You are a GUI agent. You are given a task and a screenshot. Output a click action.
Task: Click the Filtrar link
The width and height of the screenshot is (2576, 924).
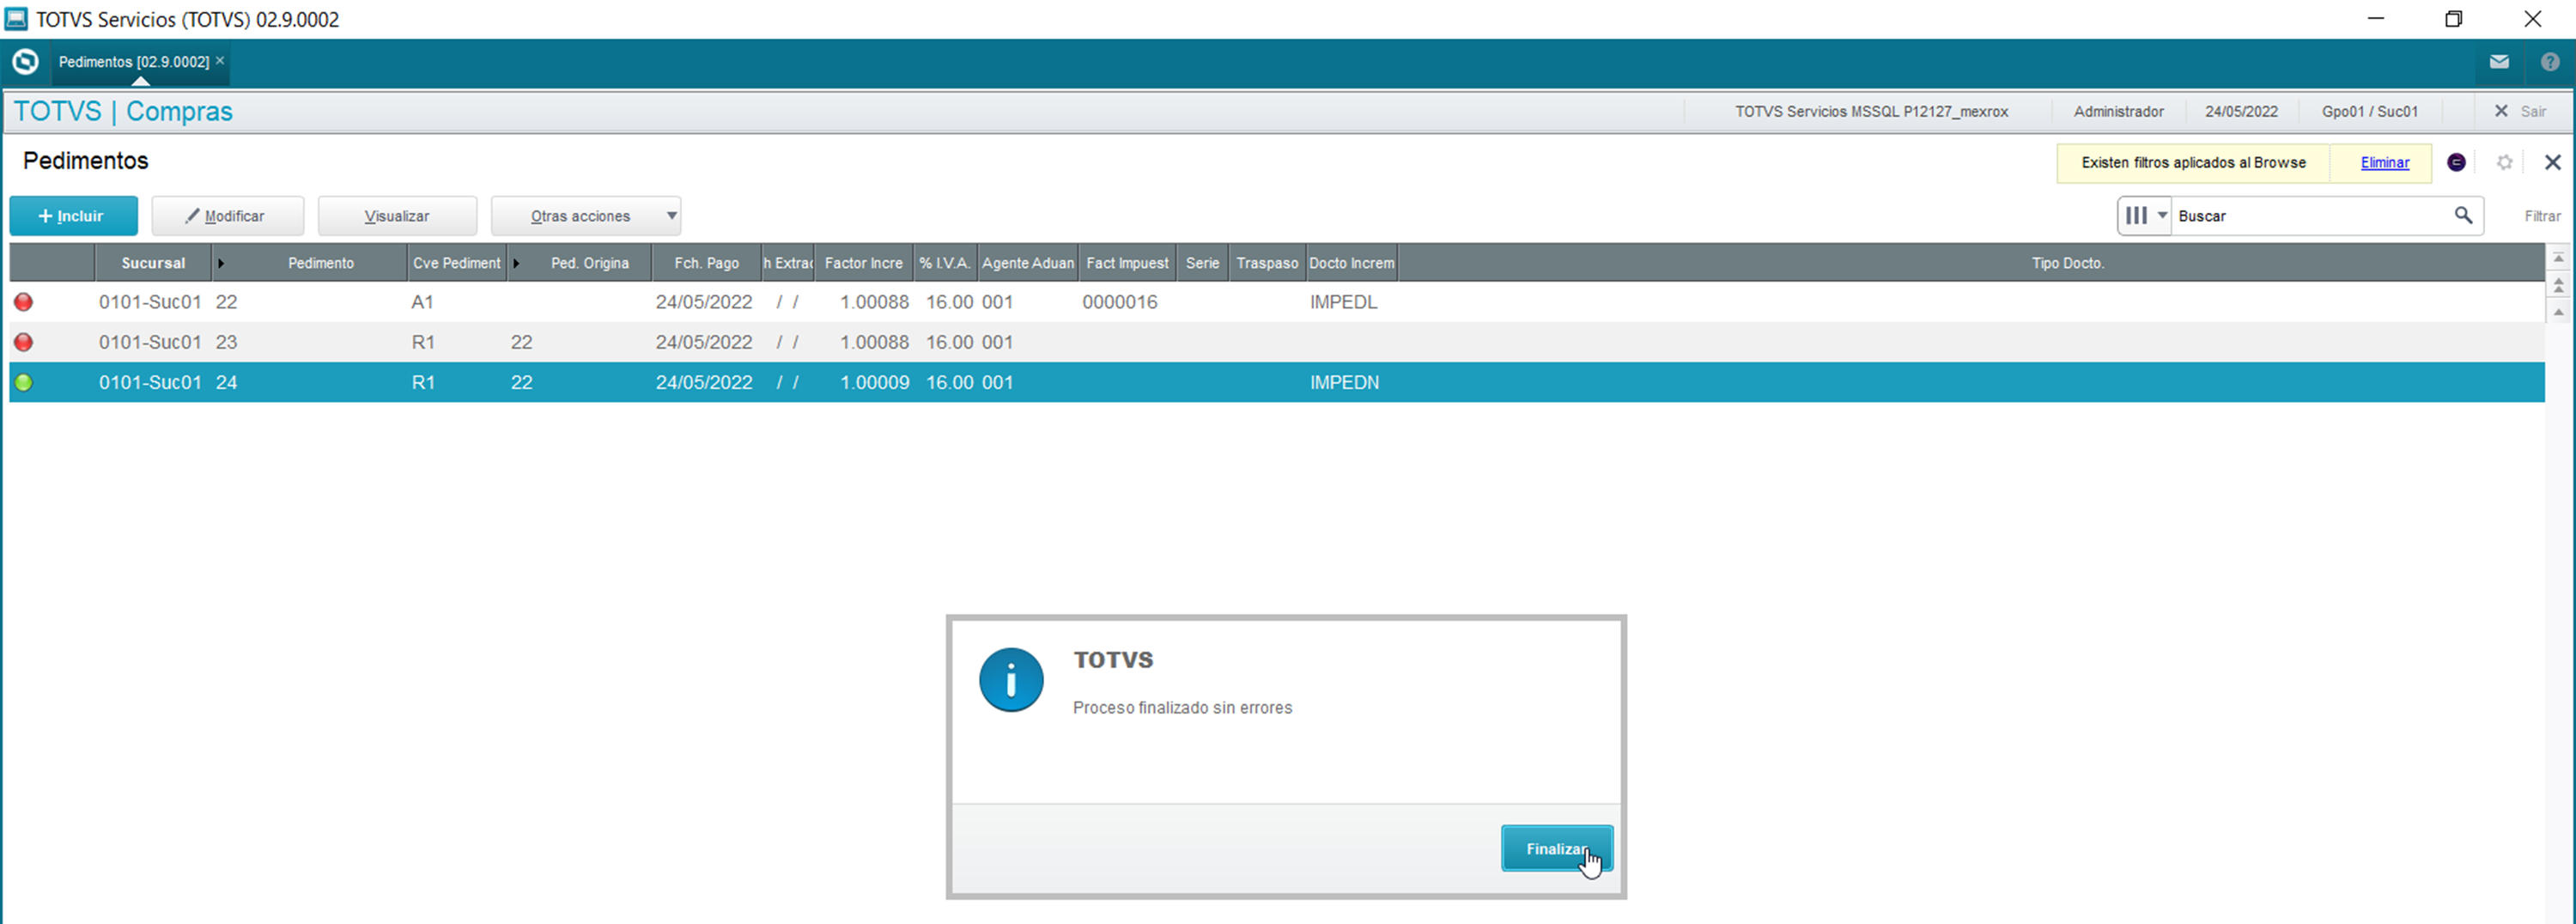pos(2542,216)
